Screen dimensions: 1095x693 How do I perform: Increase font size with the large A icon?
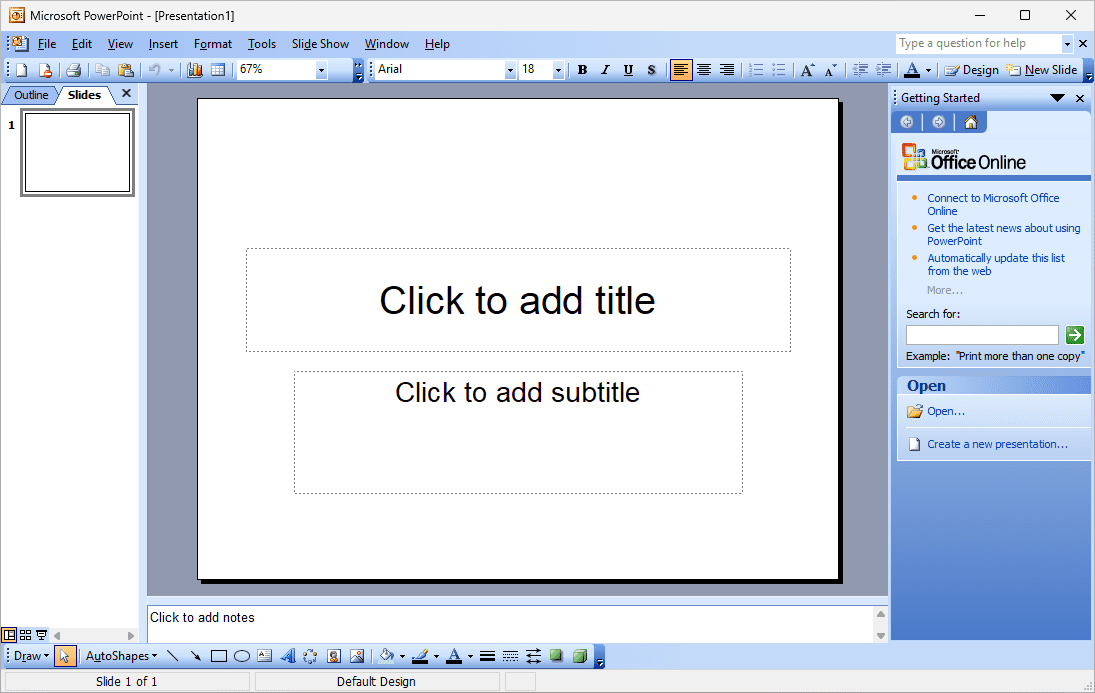807,70
